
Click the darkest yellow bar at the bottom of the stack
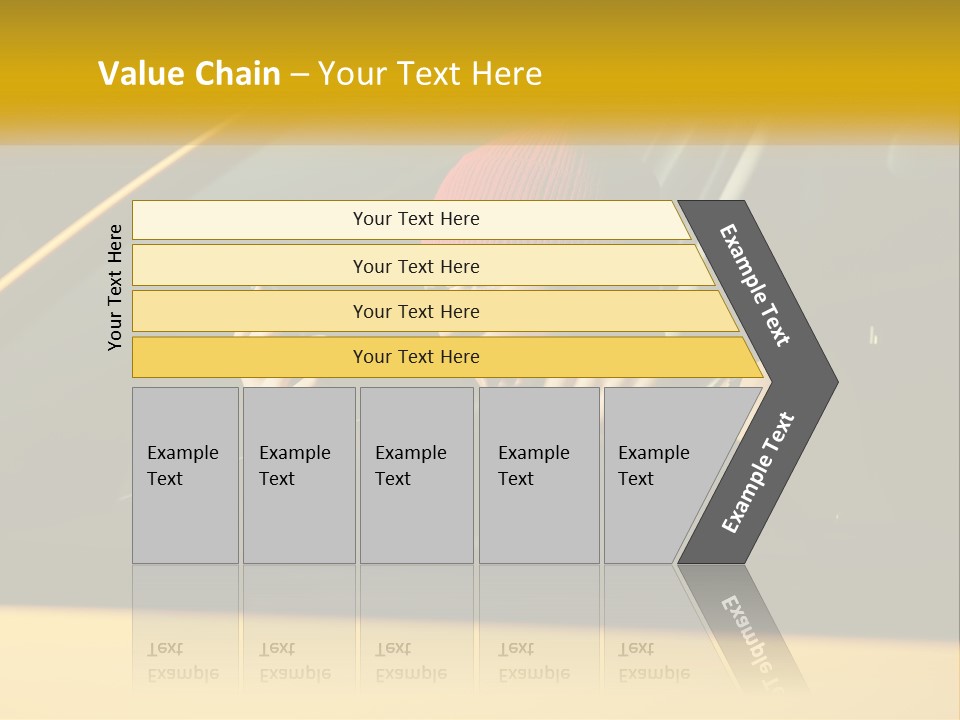(447, 357)
